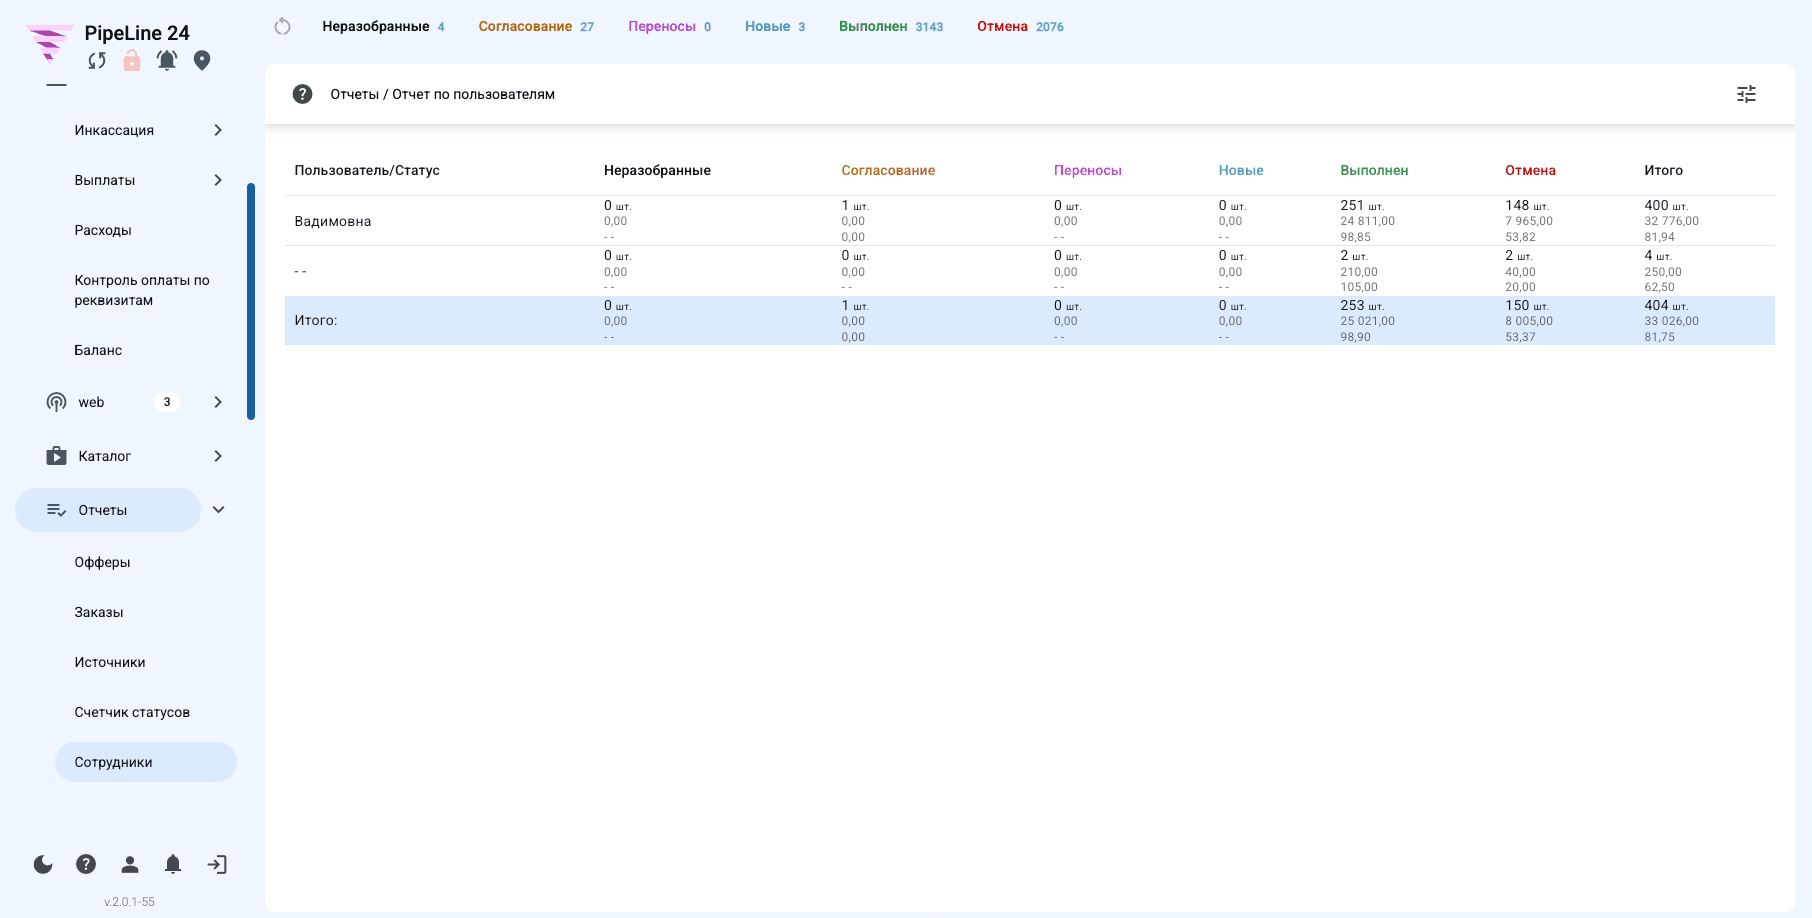Open notifications bell at sidebar bottom
This screenshot has width=1812, height=918.
click(173, 864)
